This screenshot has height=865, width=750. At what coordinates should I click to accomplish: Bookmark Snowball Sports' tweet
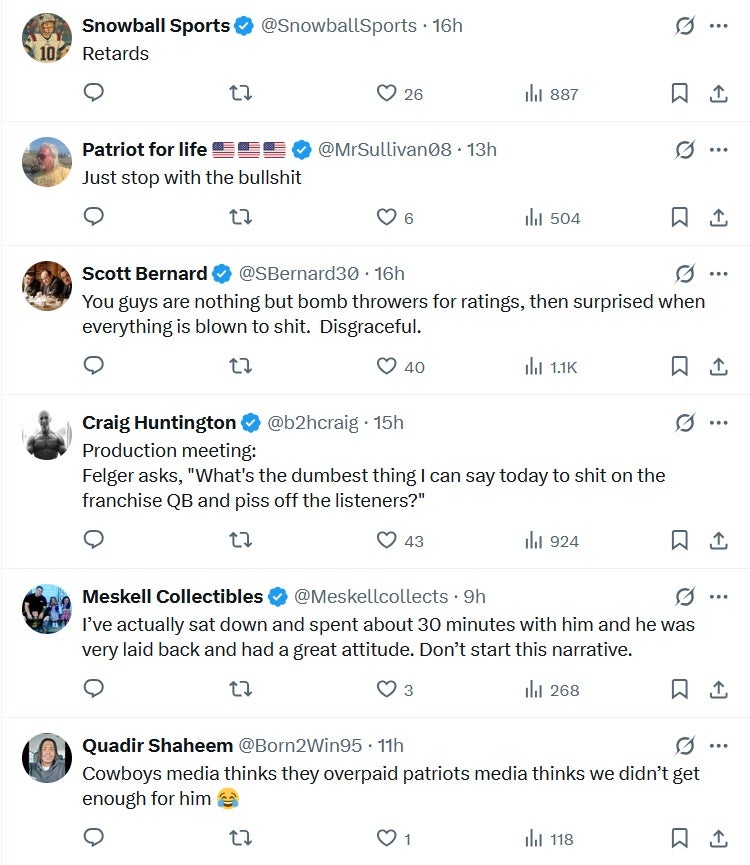[679, 93]
